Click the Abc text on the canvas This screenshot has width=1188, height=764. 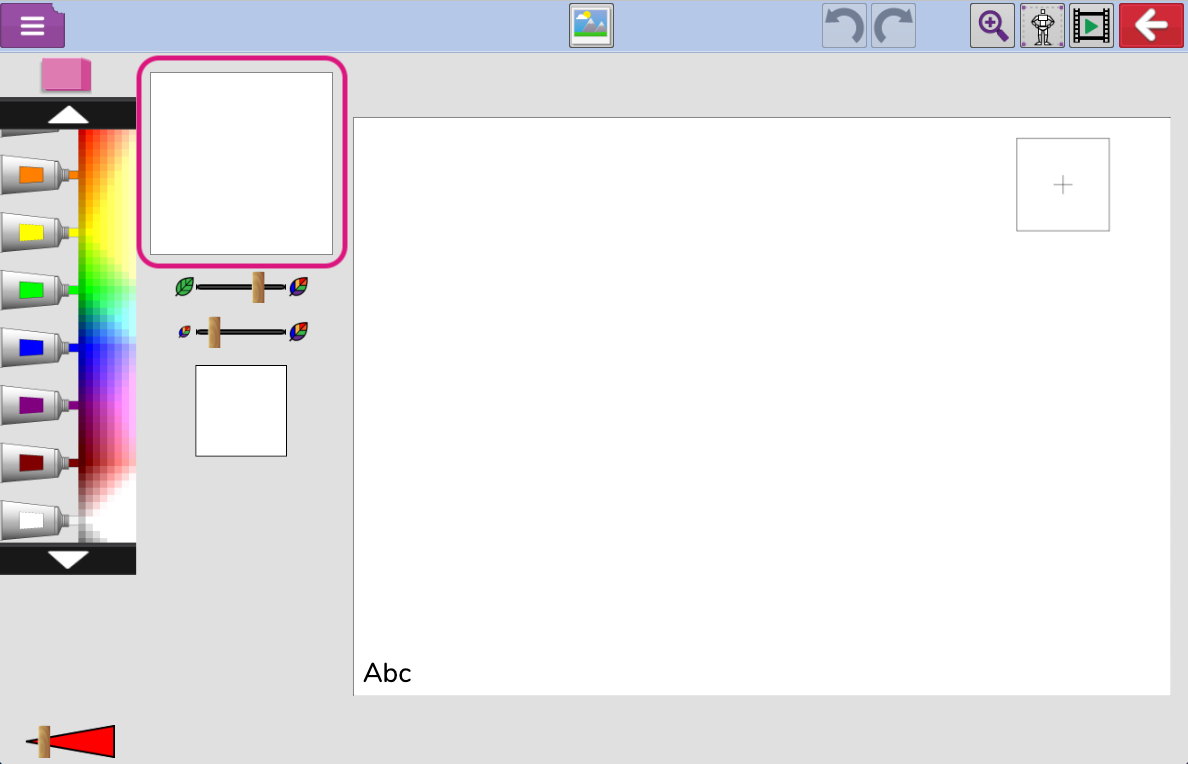pos(387,673)
